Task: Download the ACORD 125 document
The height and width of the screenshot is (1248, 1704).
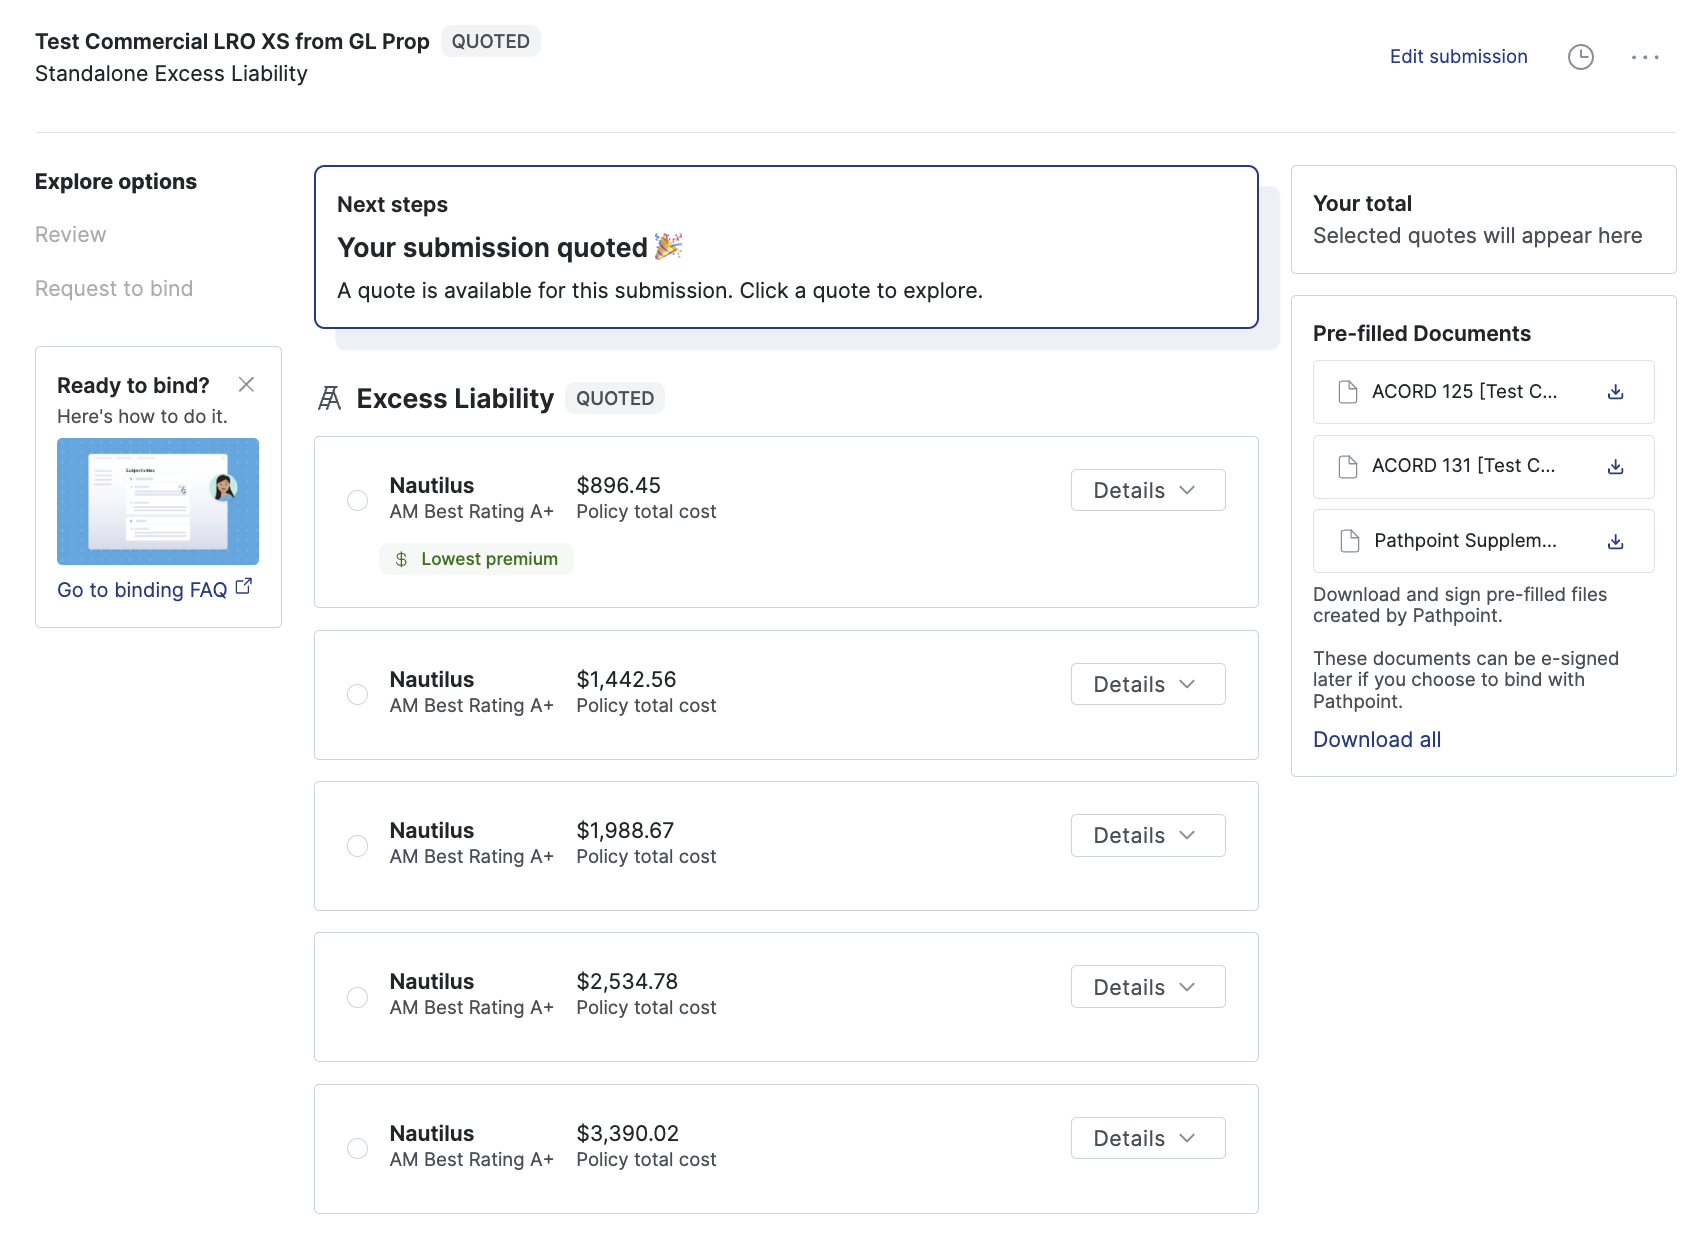Action: (x=1615, y=392)
